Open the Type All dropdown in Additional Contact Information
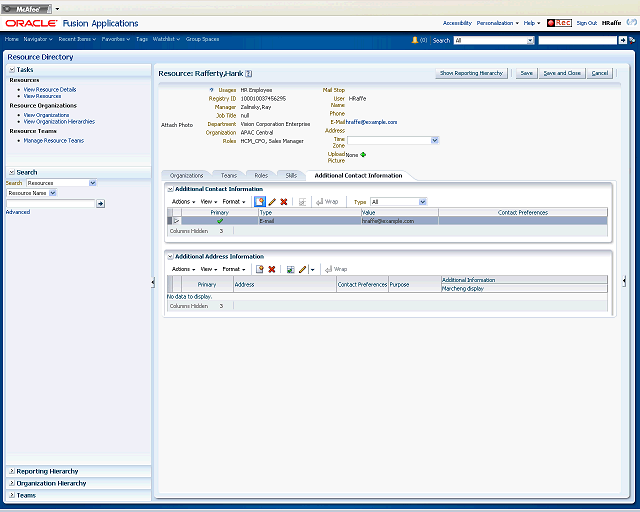The height and width of the screenshot is (512, 640). 423,202
